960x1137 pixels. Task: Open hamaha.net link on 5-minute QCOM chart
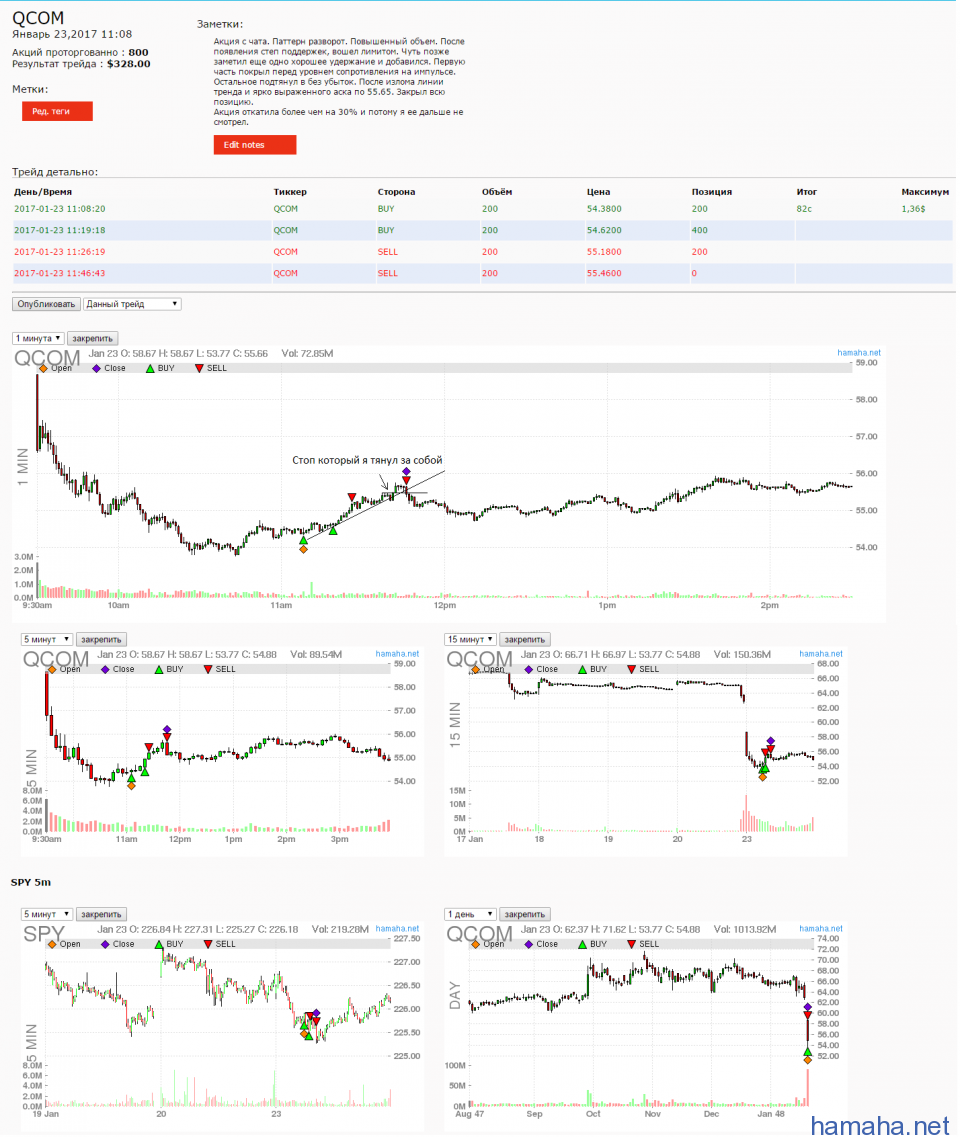click(x=397, y=653)
